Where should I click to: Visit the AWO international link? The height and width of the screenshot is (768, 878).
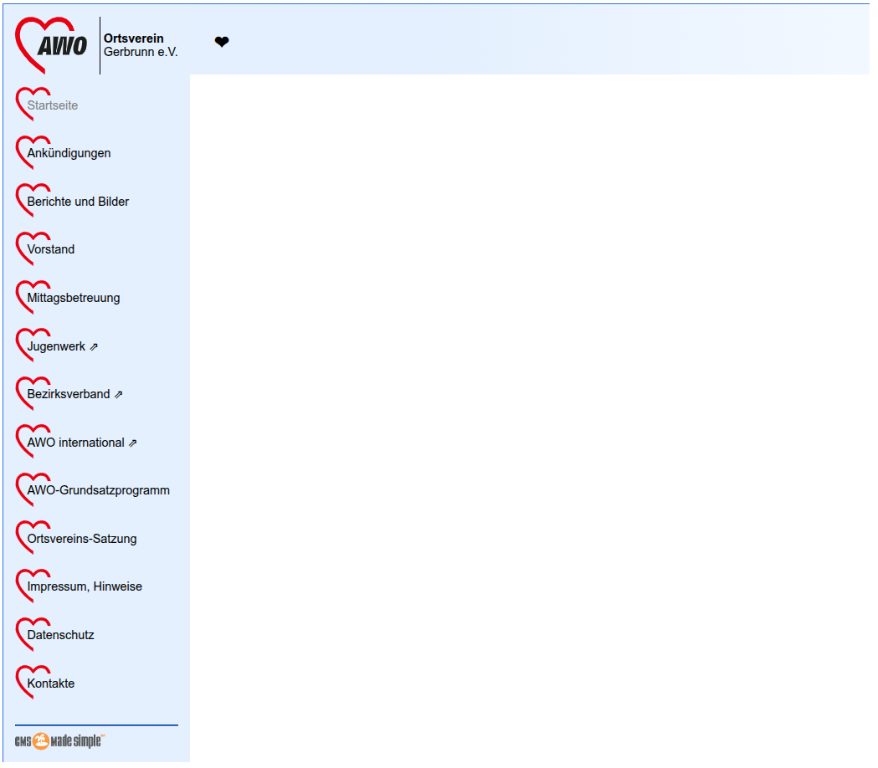pos(76,443)
